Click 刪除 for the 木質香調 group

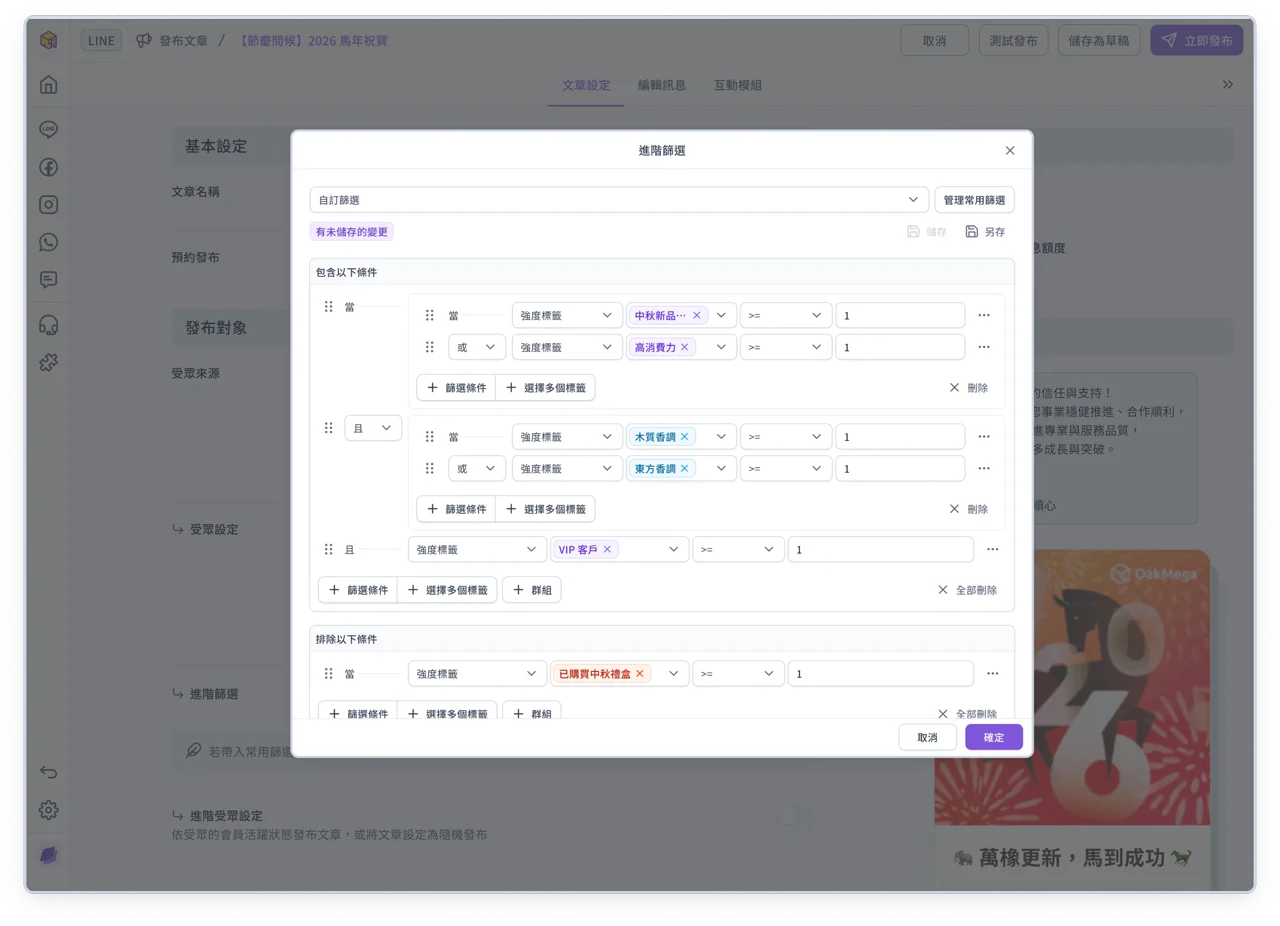968,509
